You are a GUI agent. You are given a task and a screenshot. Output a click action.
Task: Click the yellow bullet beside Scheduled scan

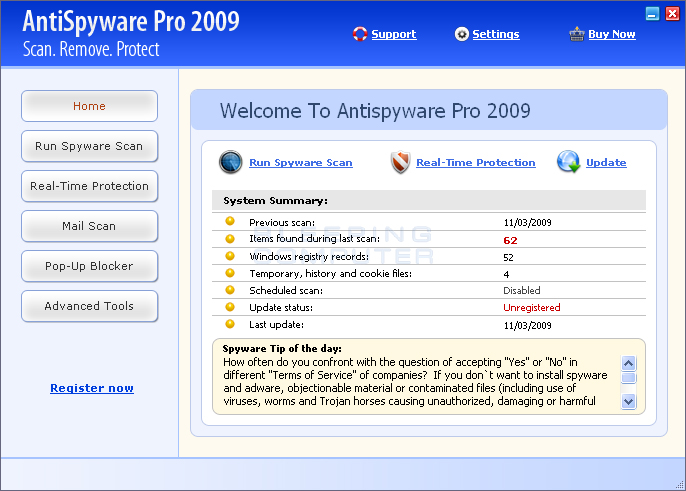(230, 290)
